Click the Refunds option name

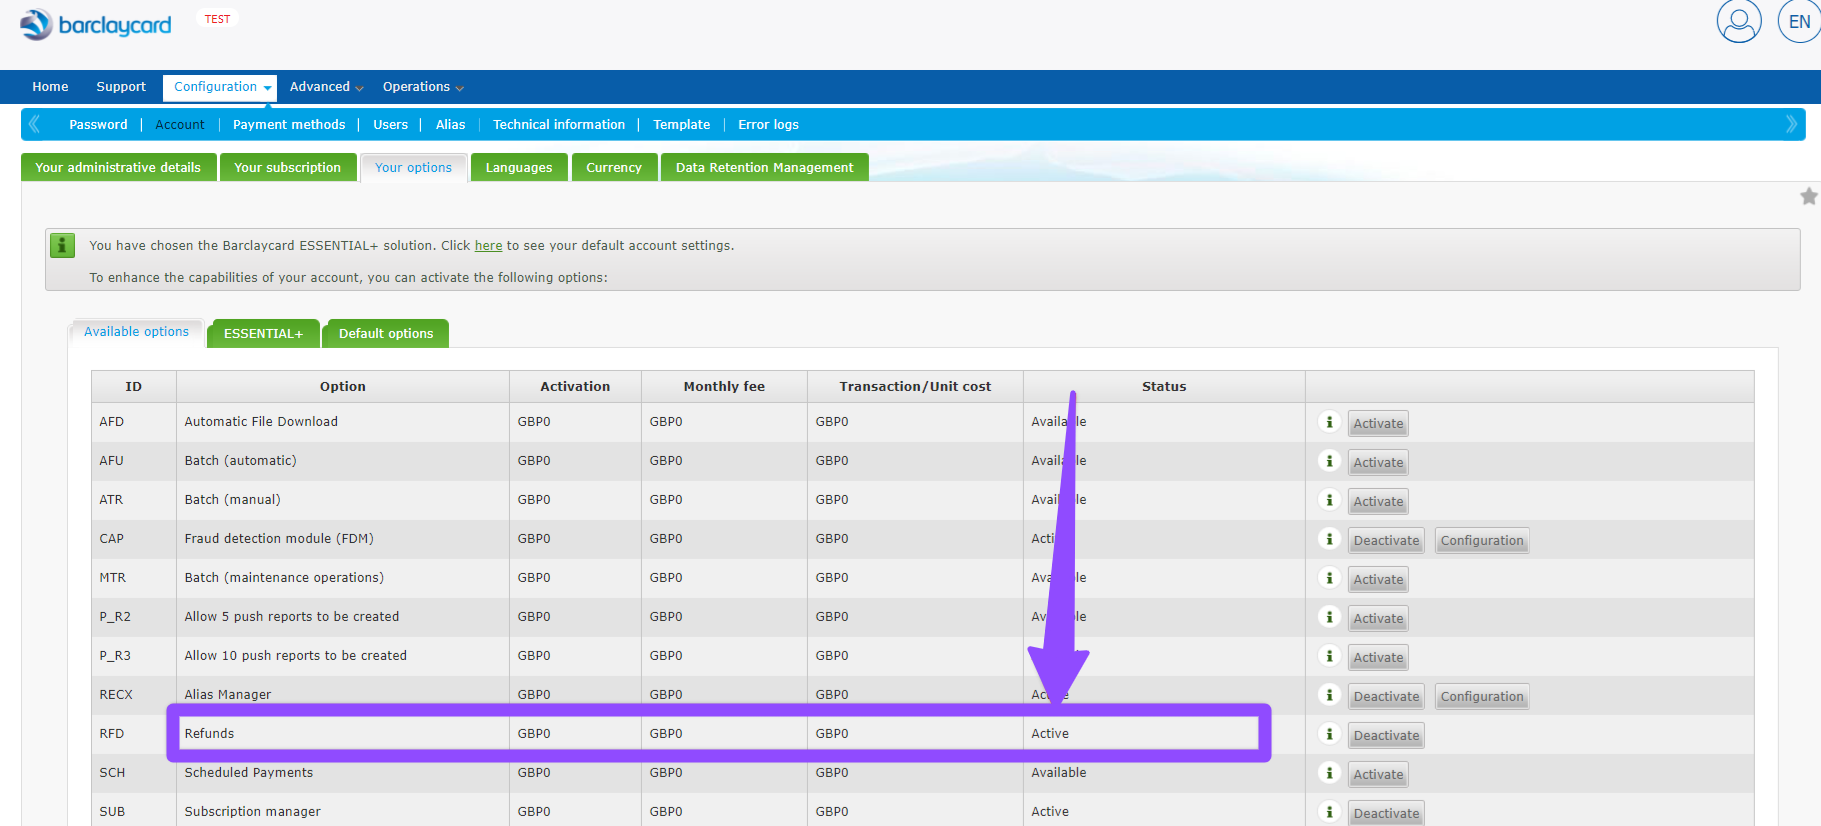click(x=209, y=734)
